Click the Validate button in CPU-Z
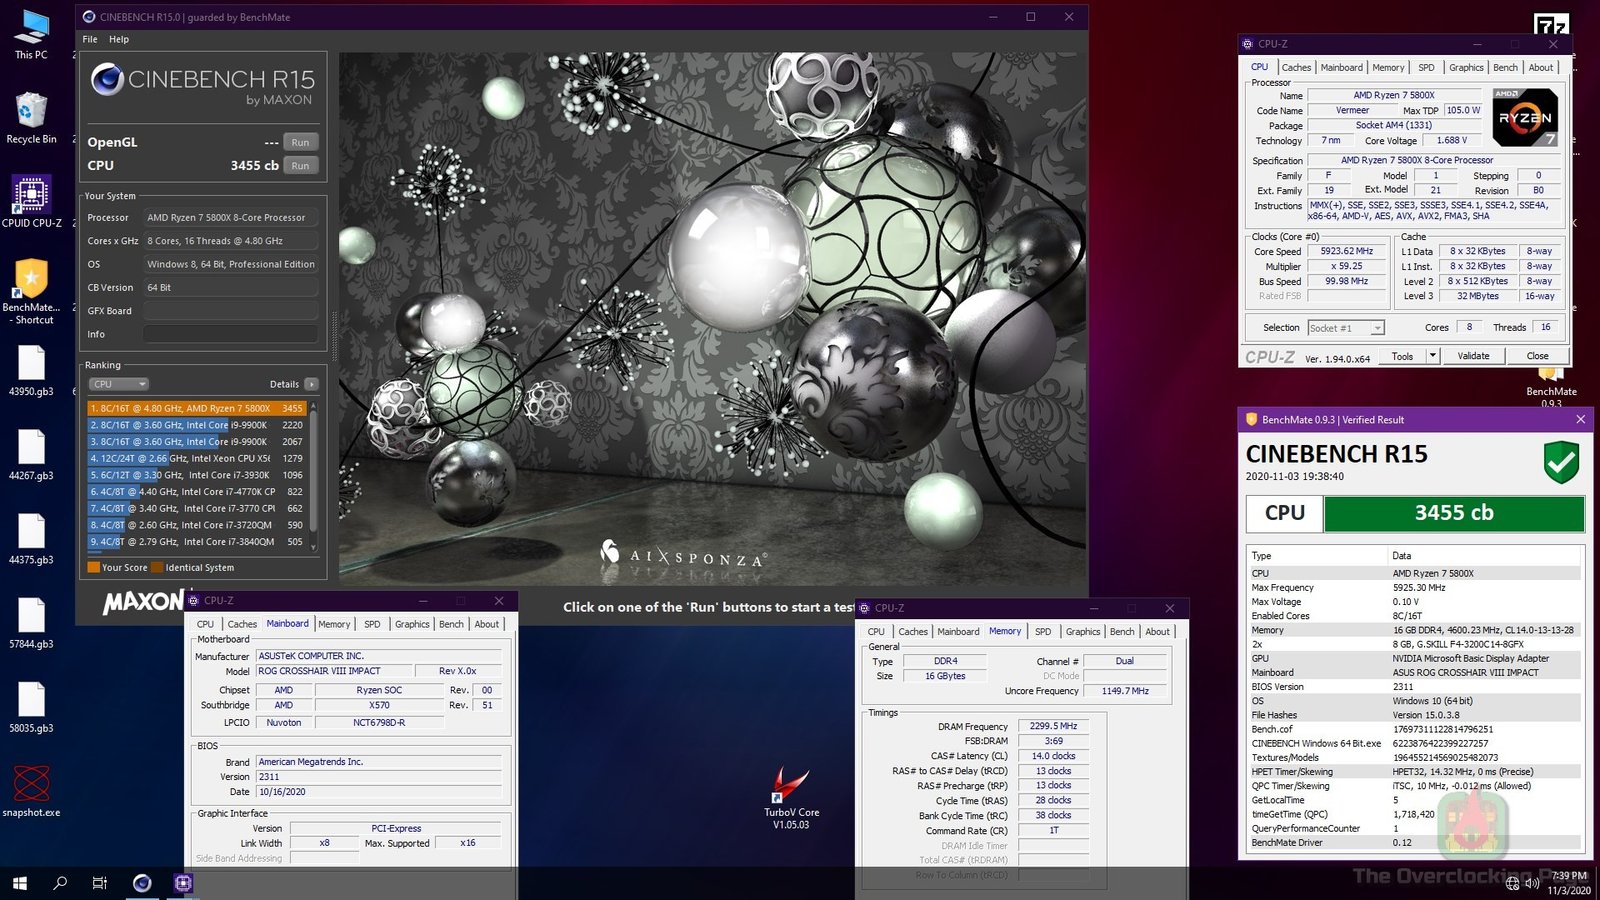The width and height of the screenshot is (1600, 900). 1473,355
